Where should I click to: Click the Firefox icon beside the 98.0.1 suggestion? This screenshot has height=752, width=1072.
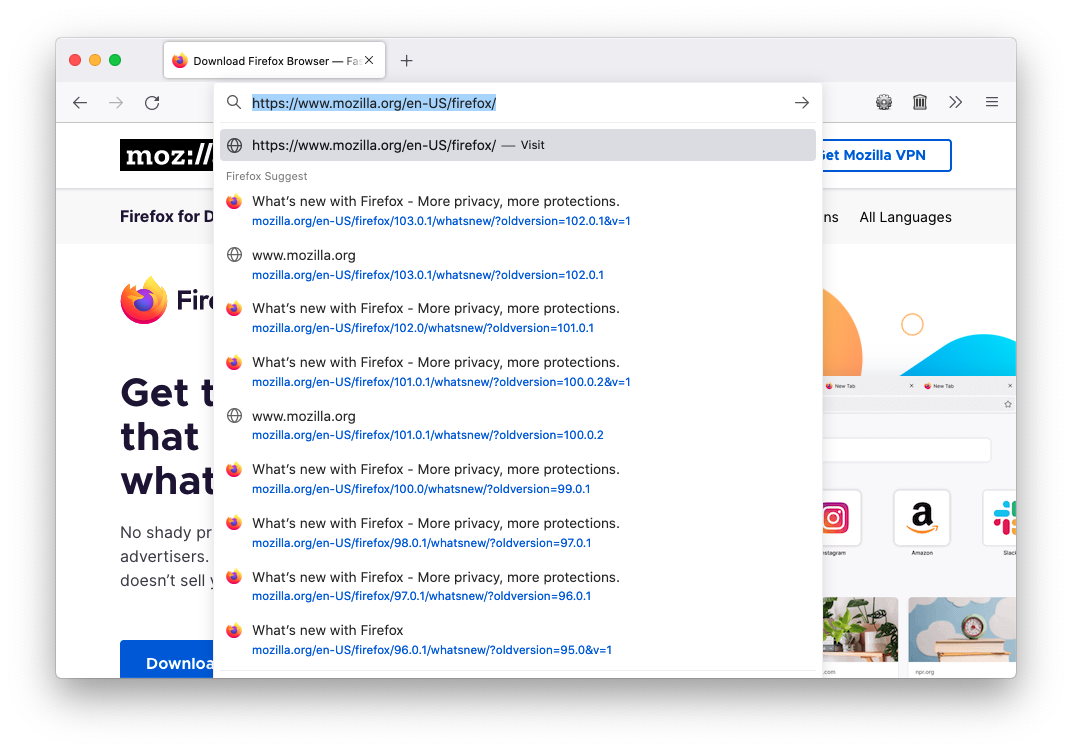tap(234, 523)
